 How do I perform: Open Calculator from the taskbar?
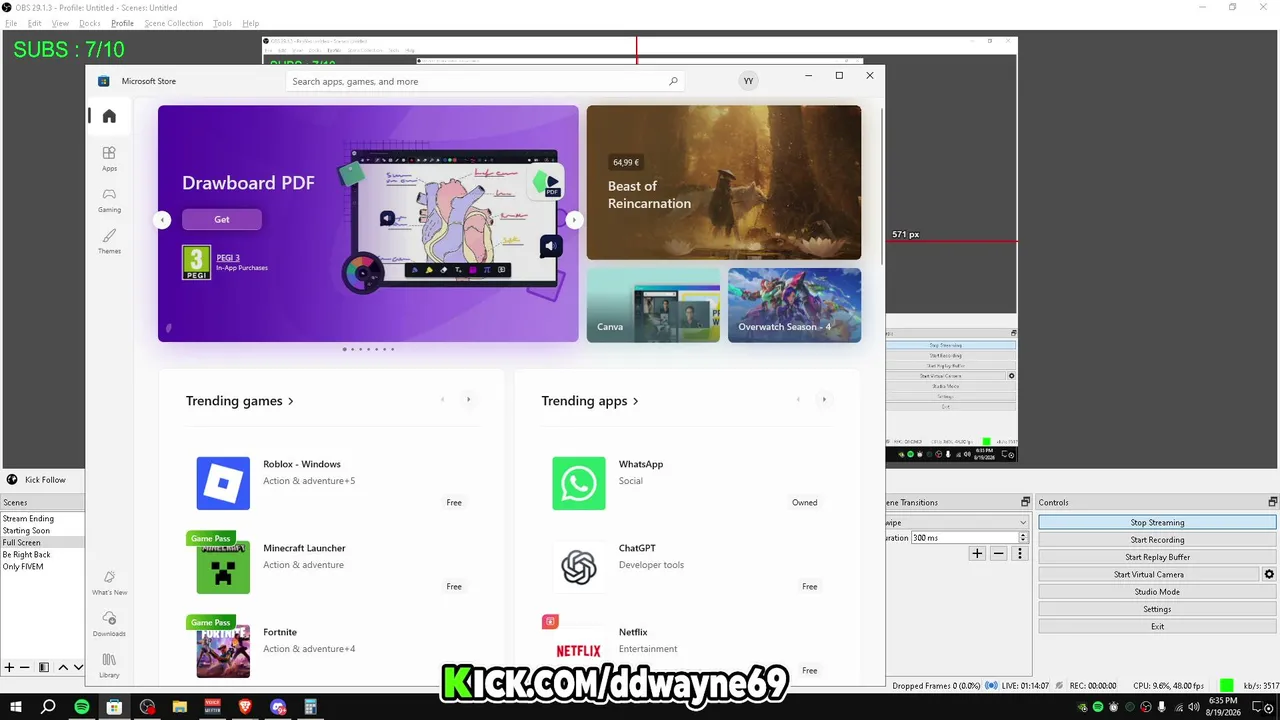click(x=311, y=707)
